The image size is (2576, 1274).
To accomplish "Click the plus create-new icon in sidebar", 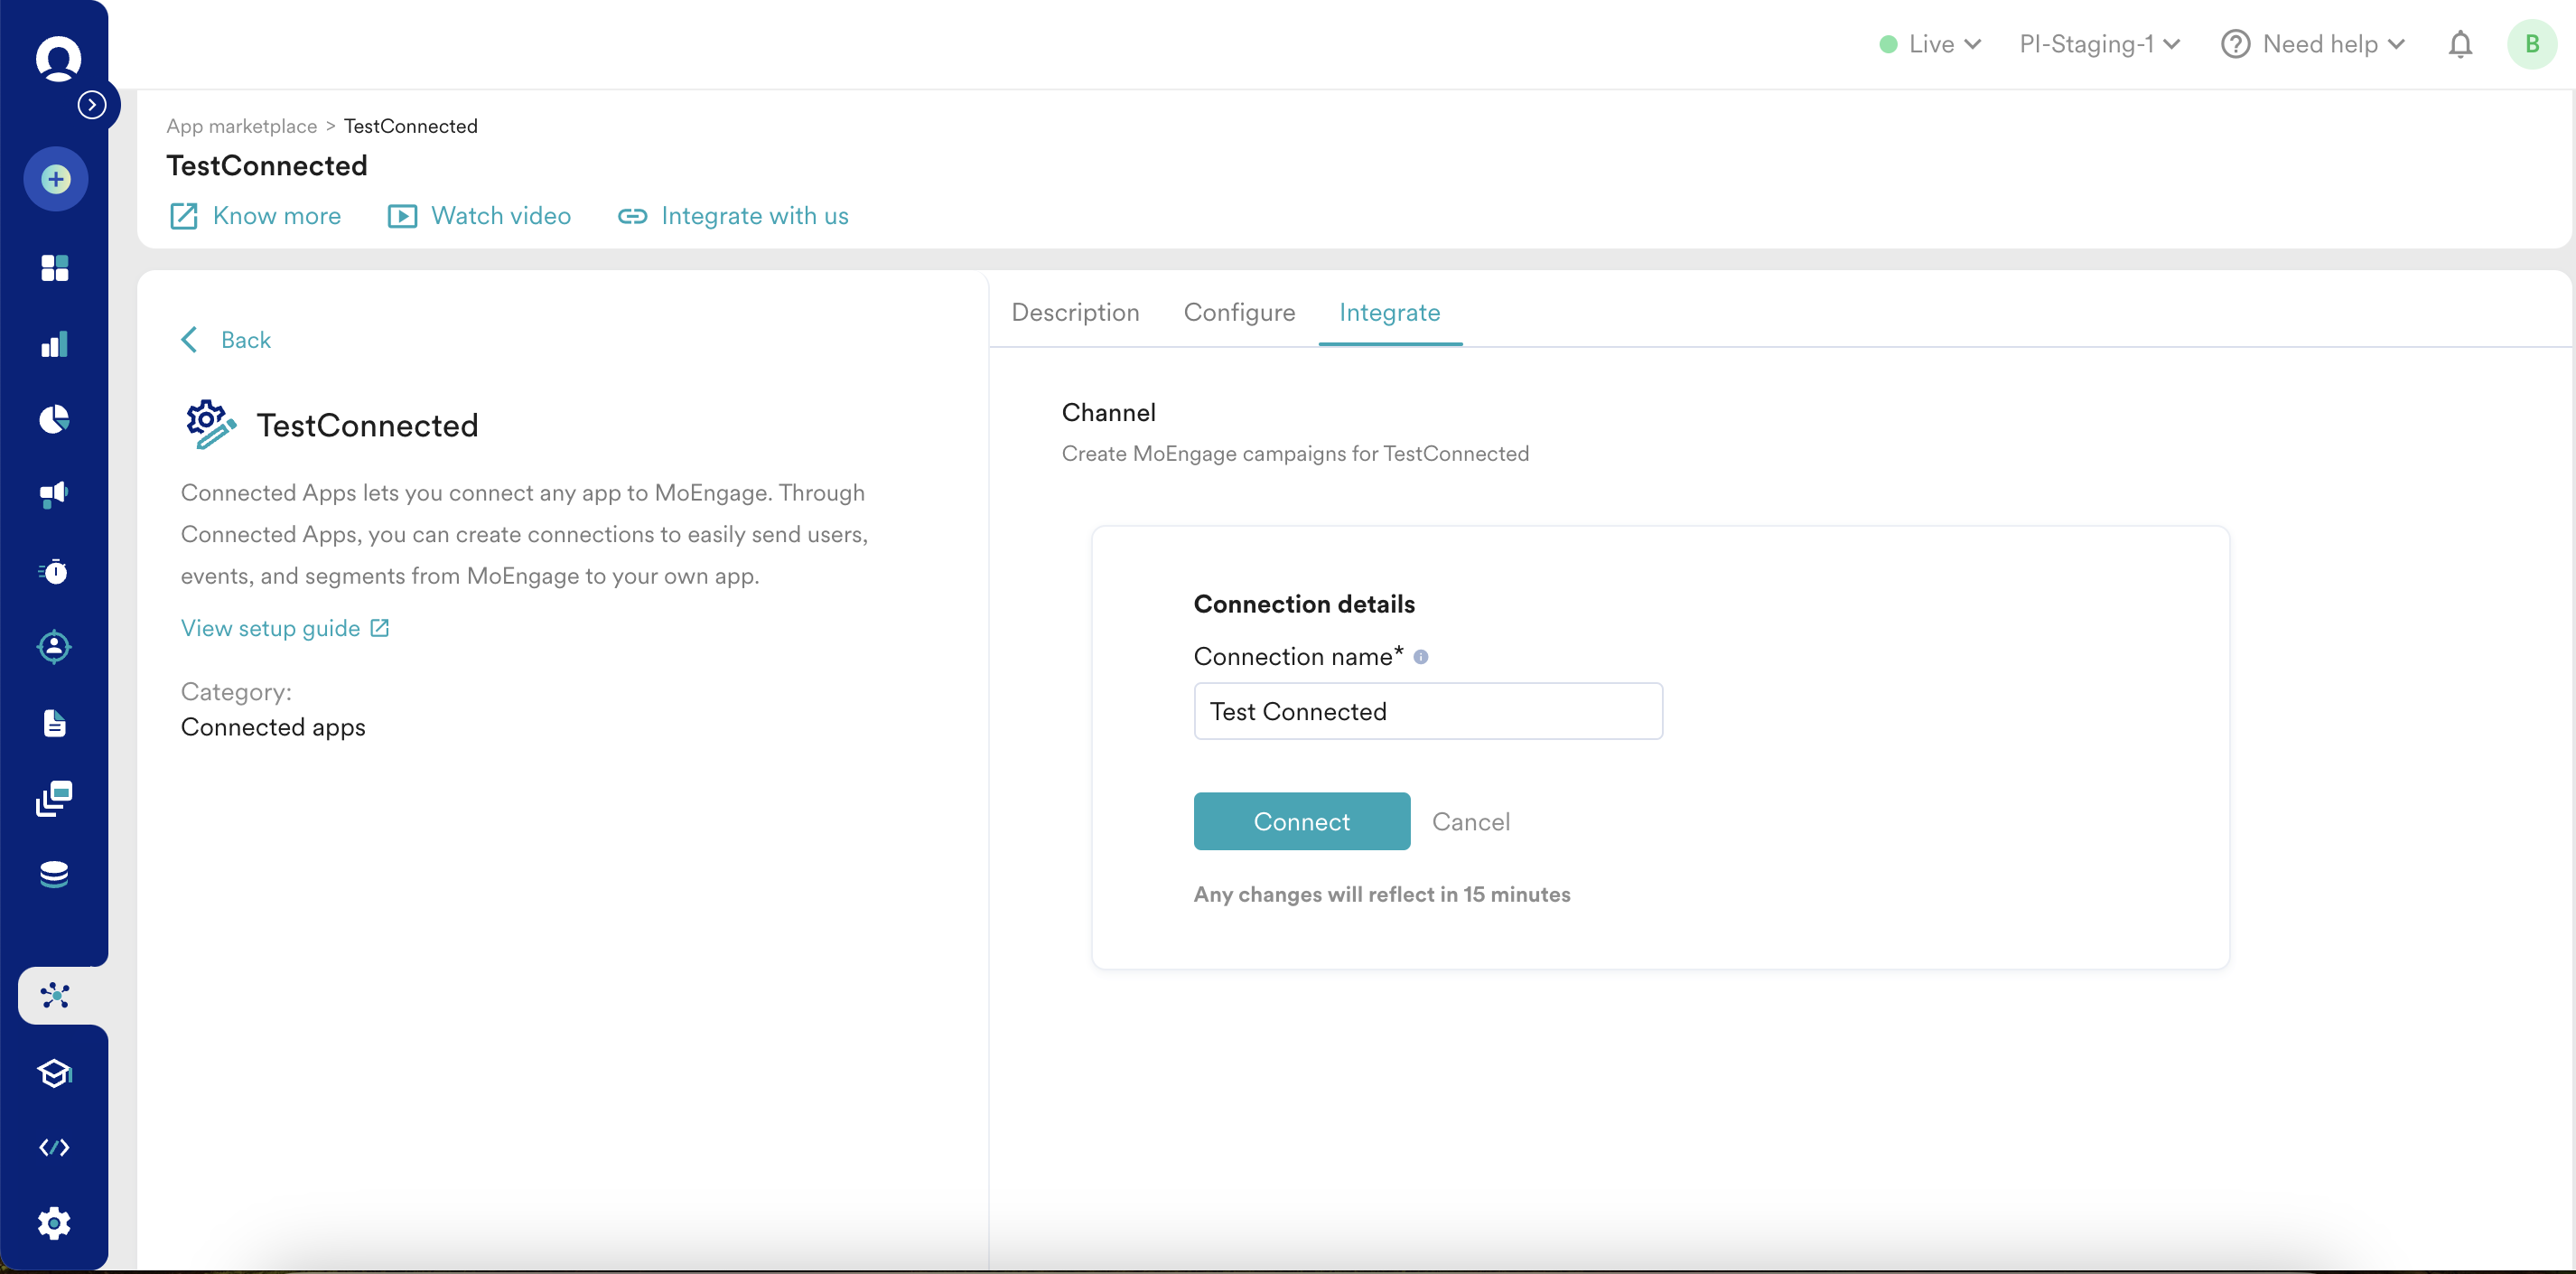I will click(x=56, y=180).
